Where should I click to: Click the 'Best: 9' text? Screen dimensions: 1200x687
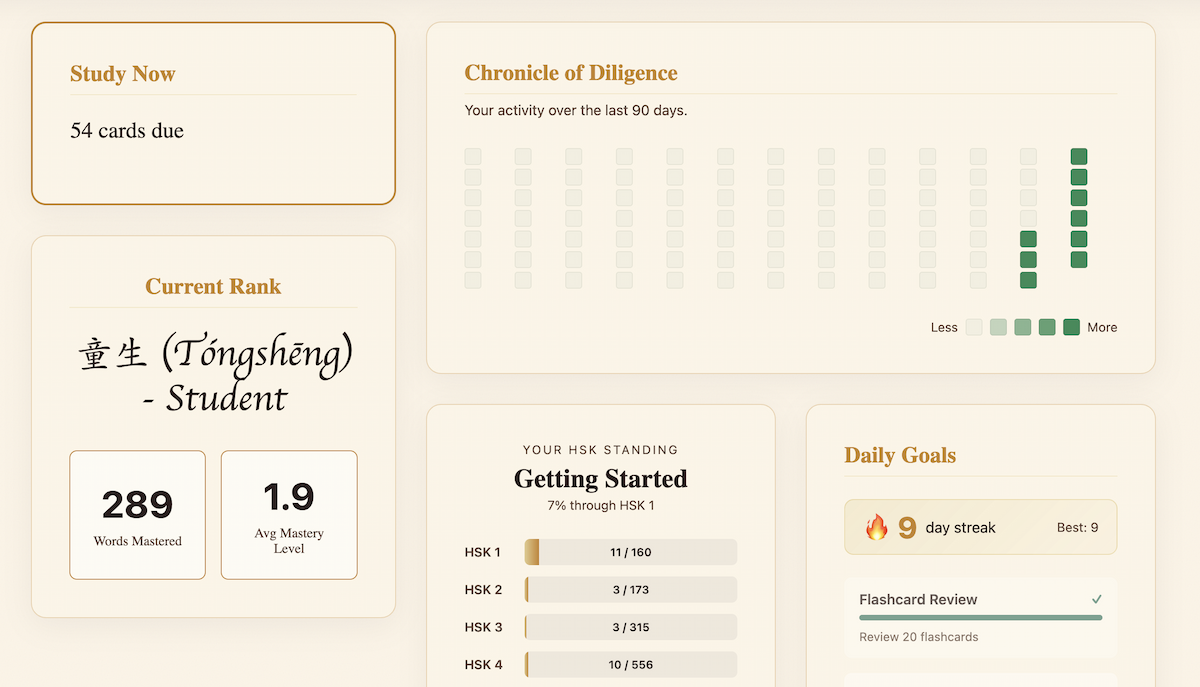[x=1077, y=527]
